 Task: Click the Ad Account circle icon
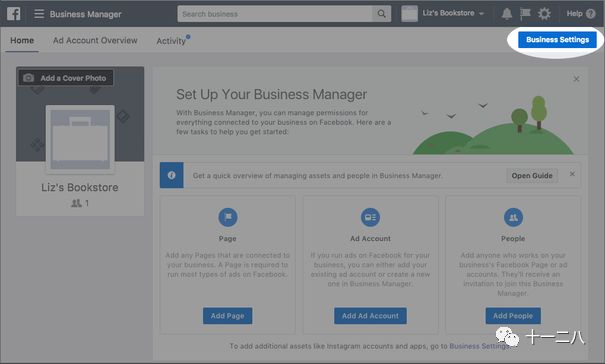tap(370, 217)
